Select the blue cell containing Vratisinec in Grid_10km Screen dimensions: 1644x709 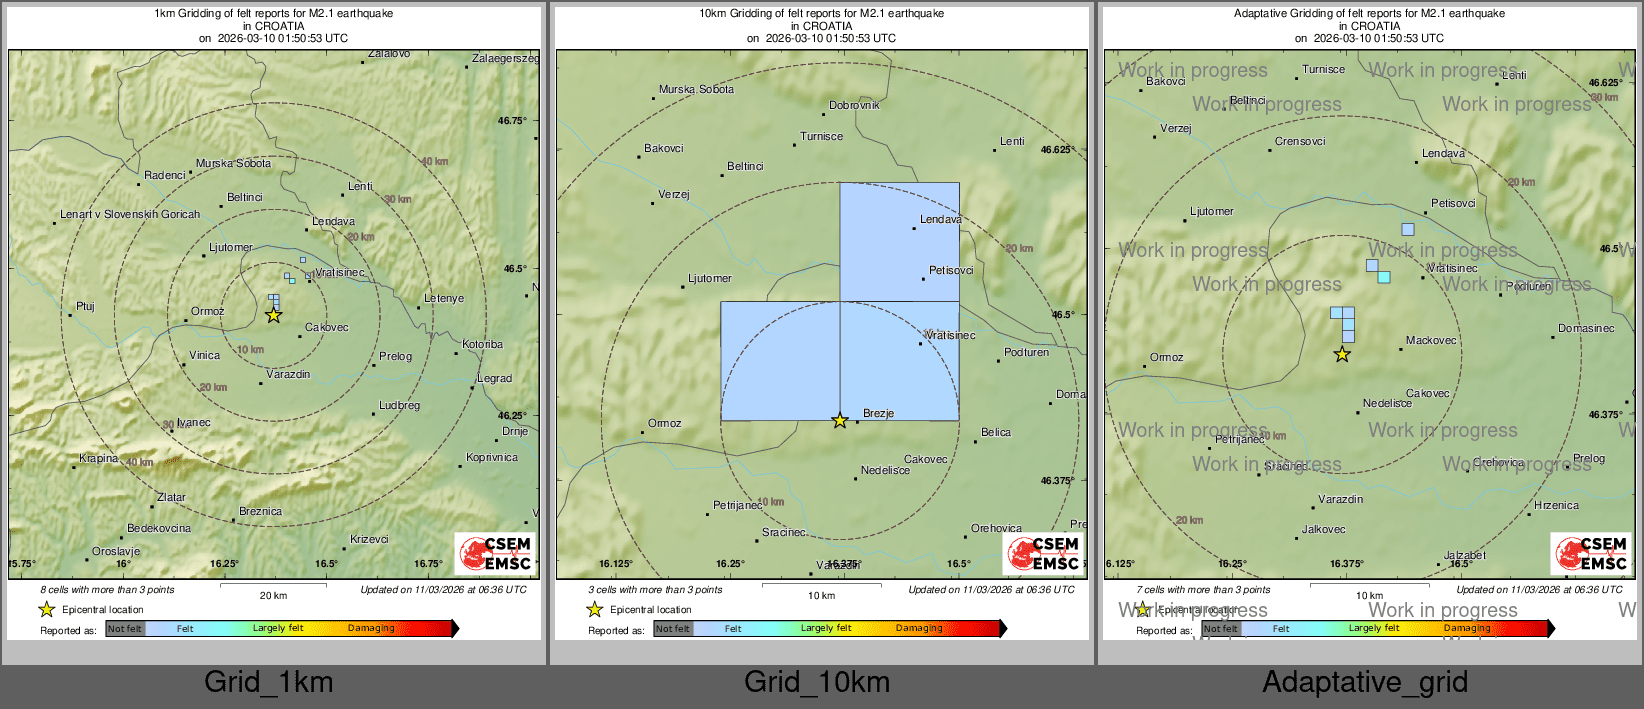(x=900, y=361)
